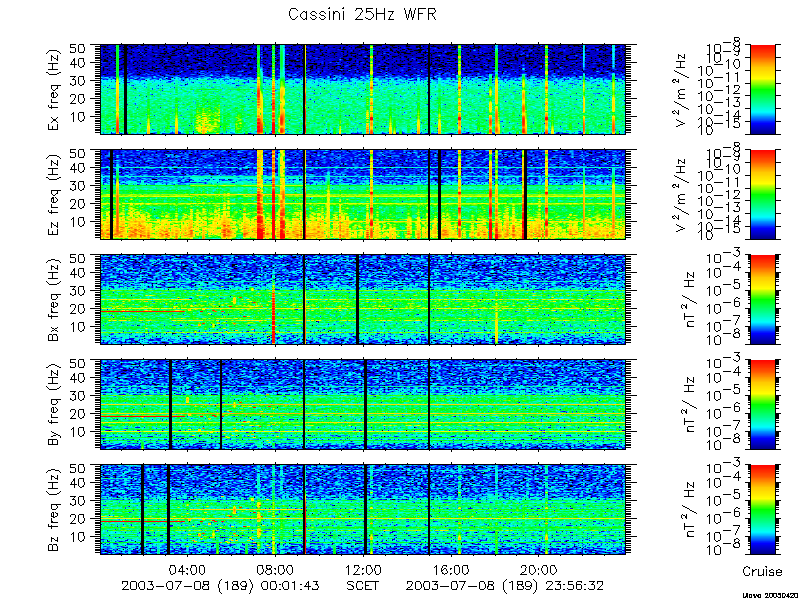Viewport: 800px width, 600px height.
Task: Click the By panel color bar
Action: 762,405
